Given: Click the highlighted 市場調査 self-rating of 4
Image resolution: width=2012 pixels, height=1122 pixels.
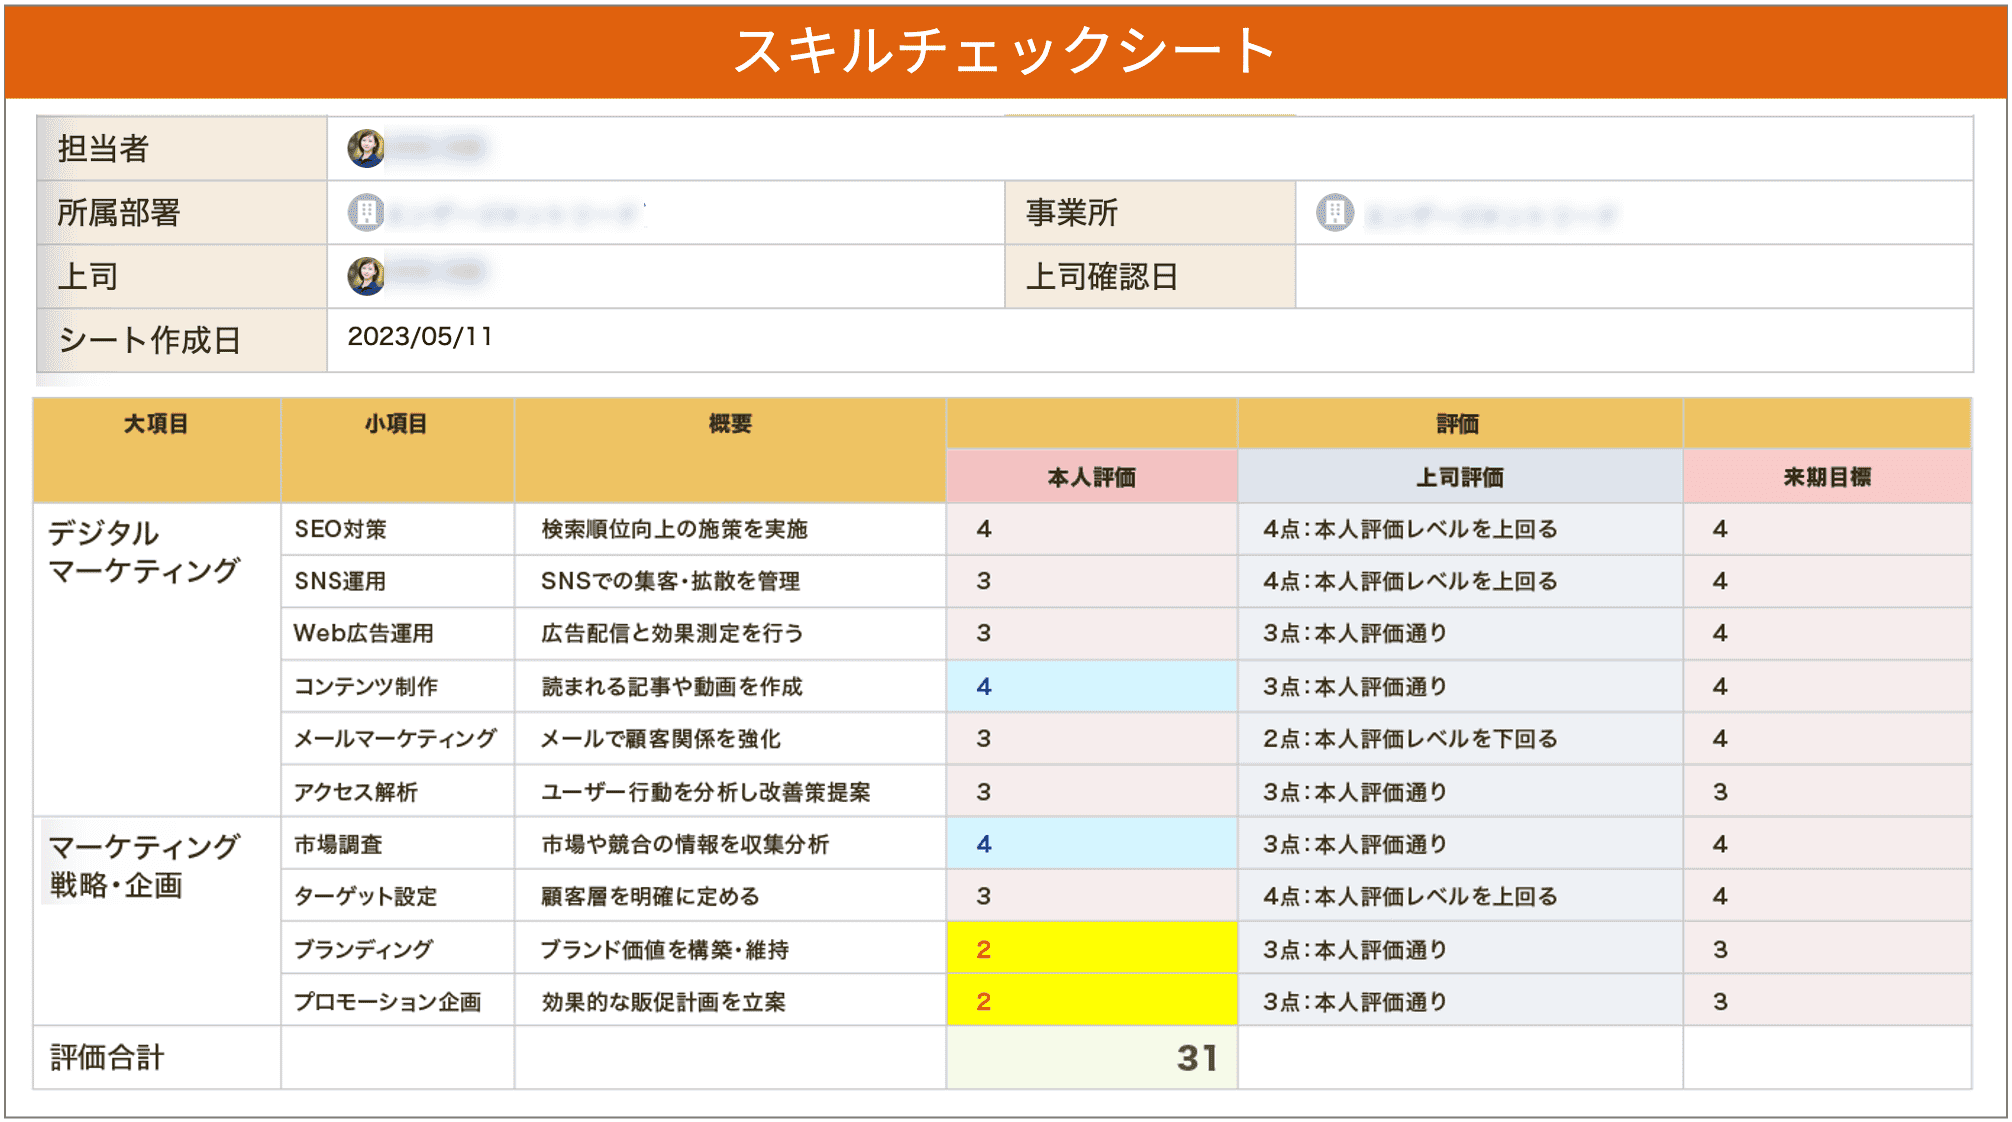Looking at the screenshot, I should click(x=1091, y=843).
